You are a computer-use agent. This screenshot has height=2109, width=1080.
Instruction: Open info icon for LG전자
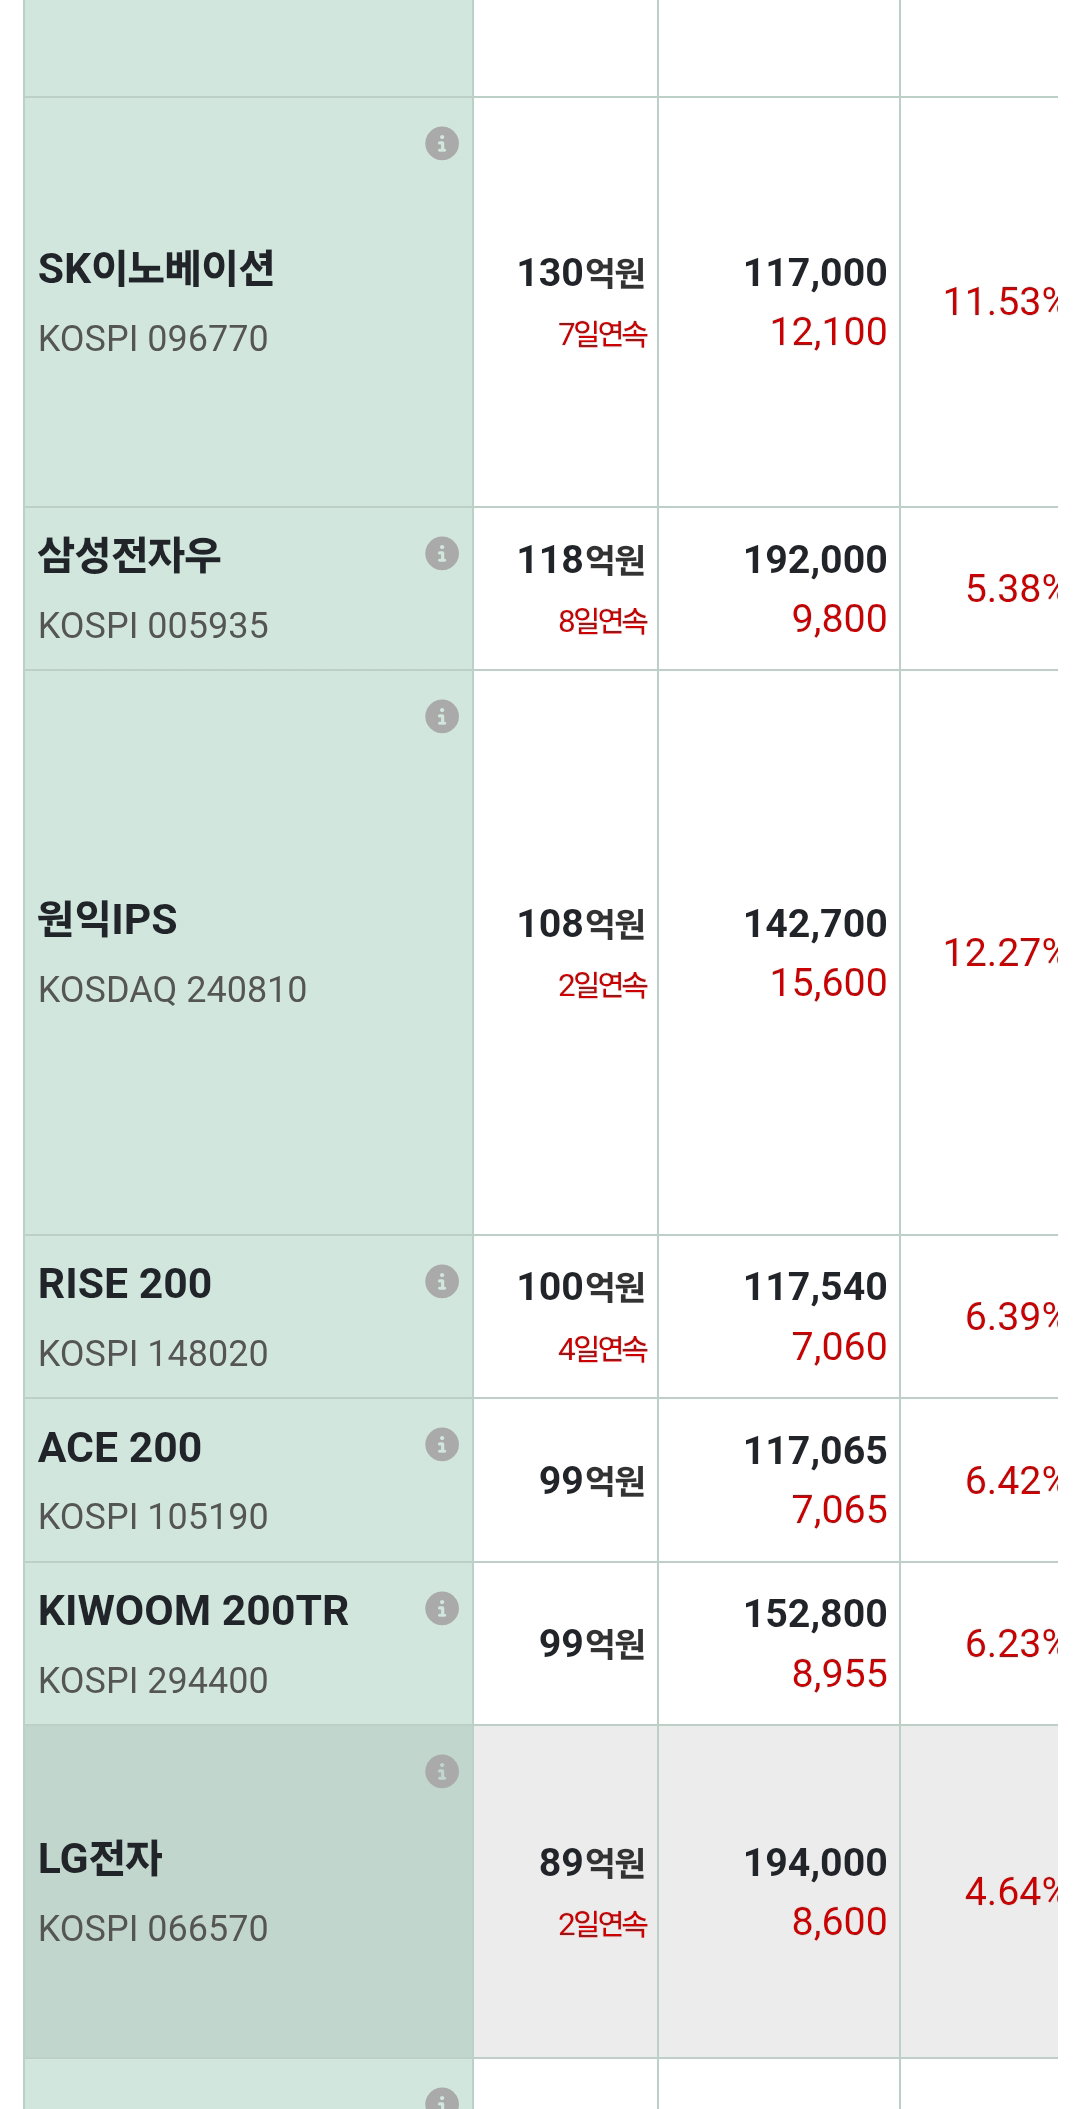pyautogui.click(x=442, y=1771)
